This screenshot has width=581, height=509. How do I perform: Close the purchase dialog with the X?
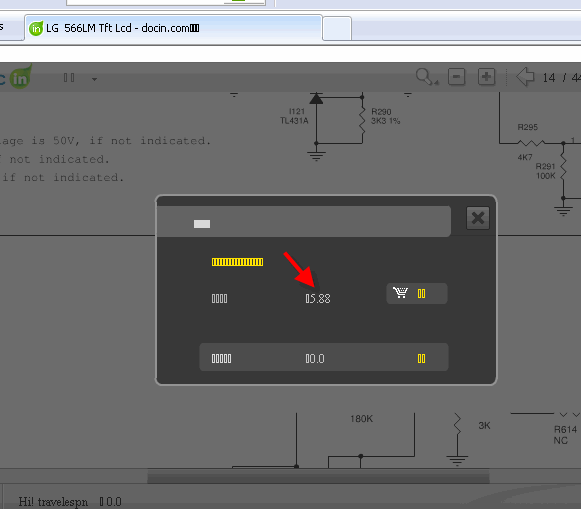pos(478,218)
